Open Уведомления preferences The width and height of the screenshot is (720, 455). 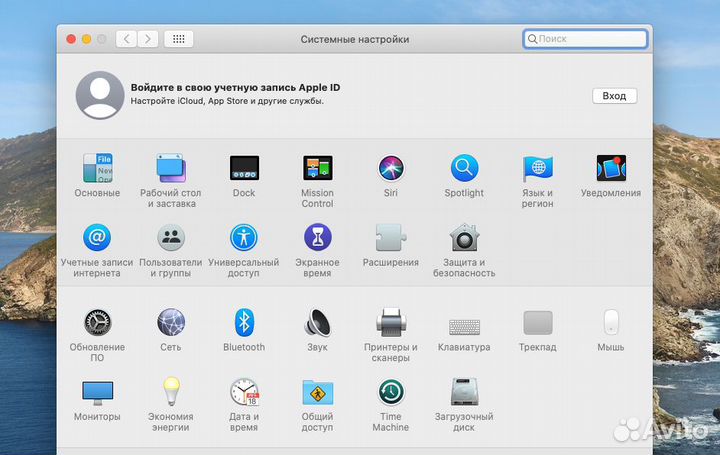tap(611, 168)
